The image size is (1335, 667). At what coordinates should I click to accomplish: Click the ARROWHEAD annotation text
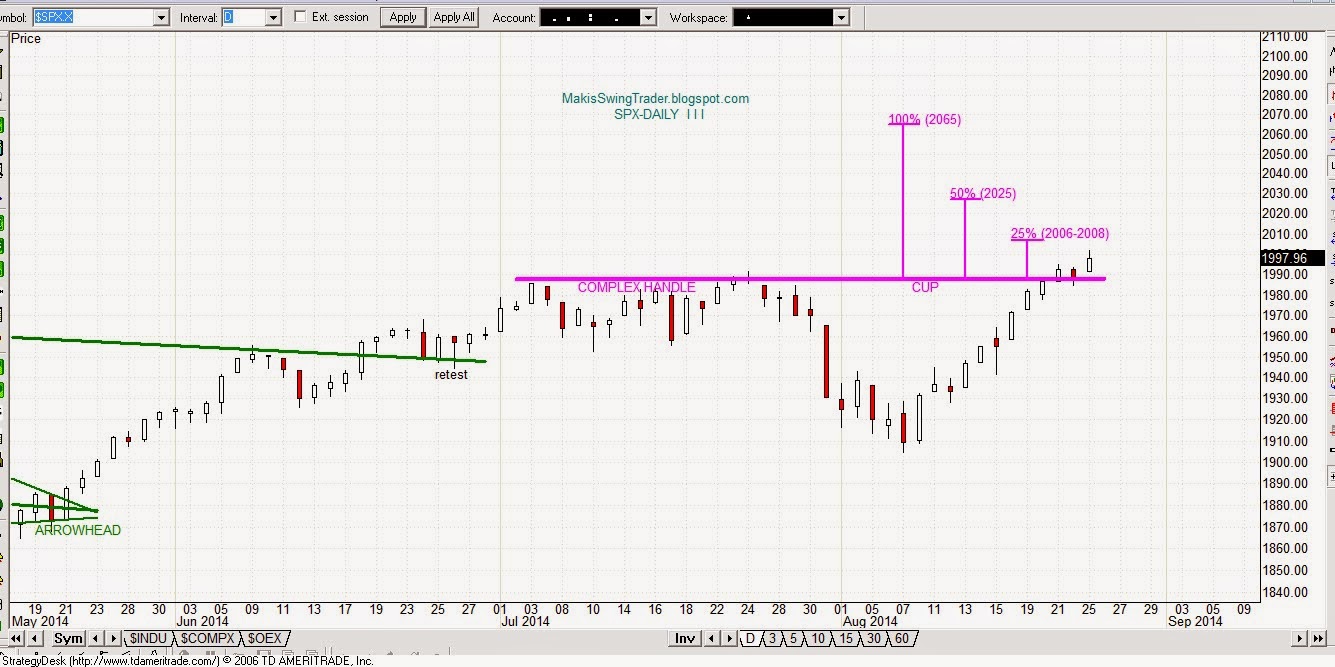point(78,530)
